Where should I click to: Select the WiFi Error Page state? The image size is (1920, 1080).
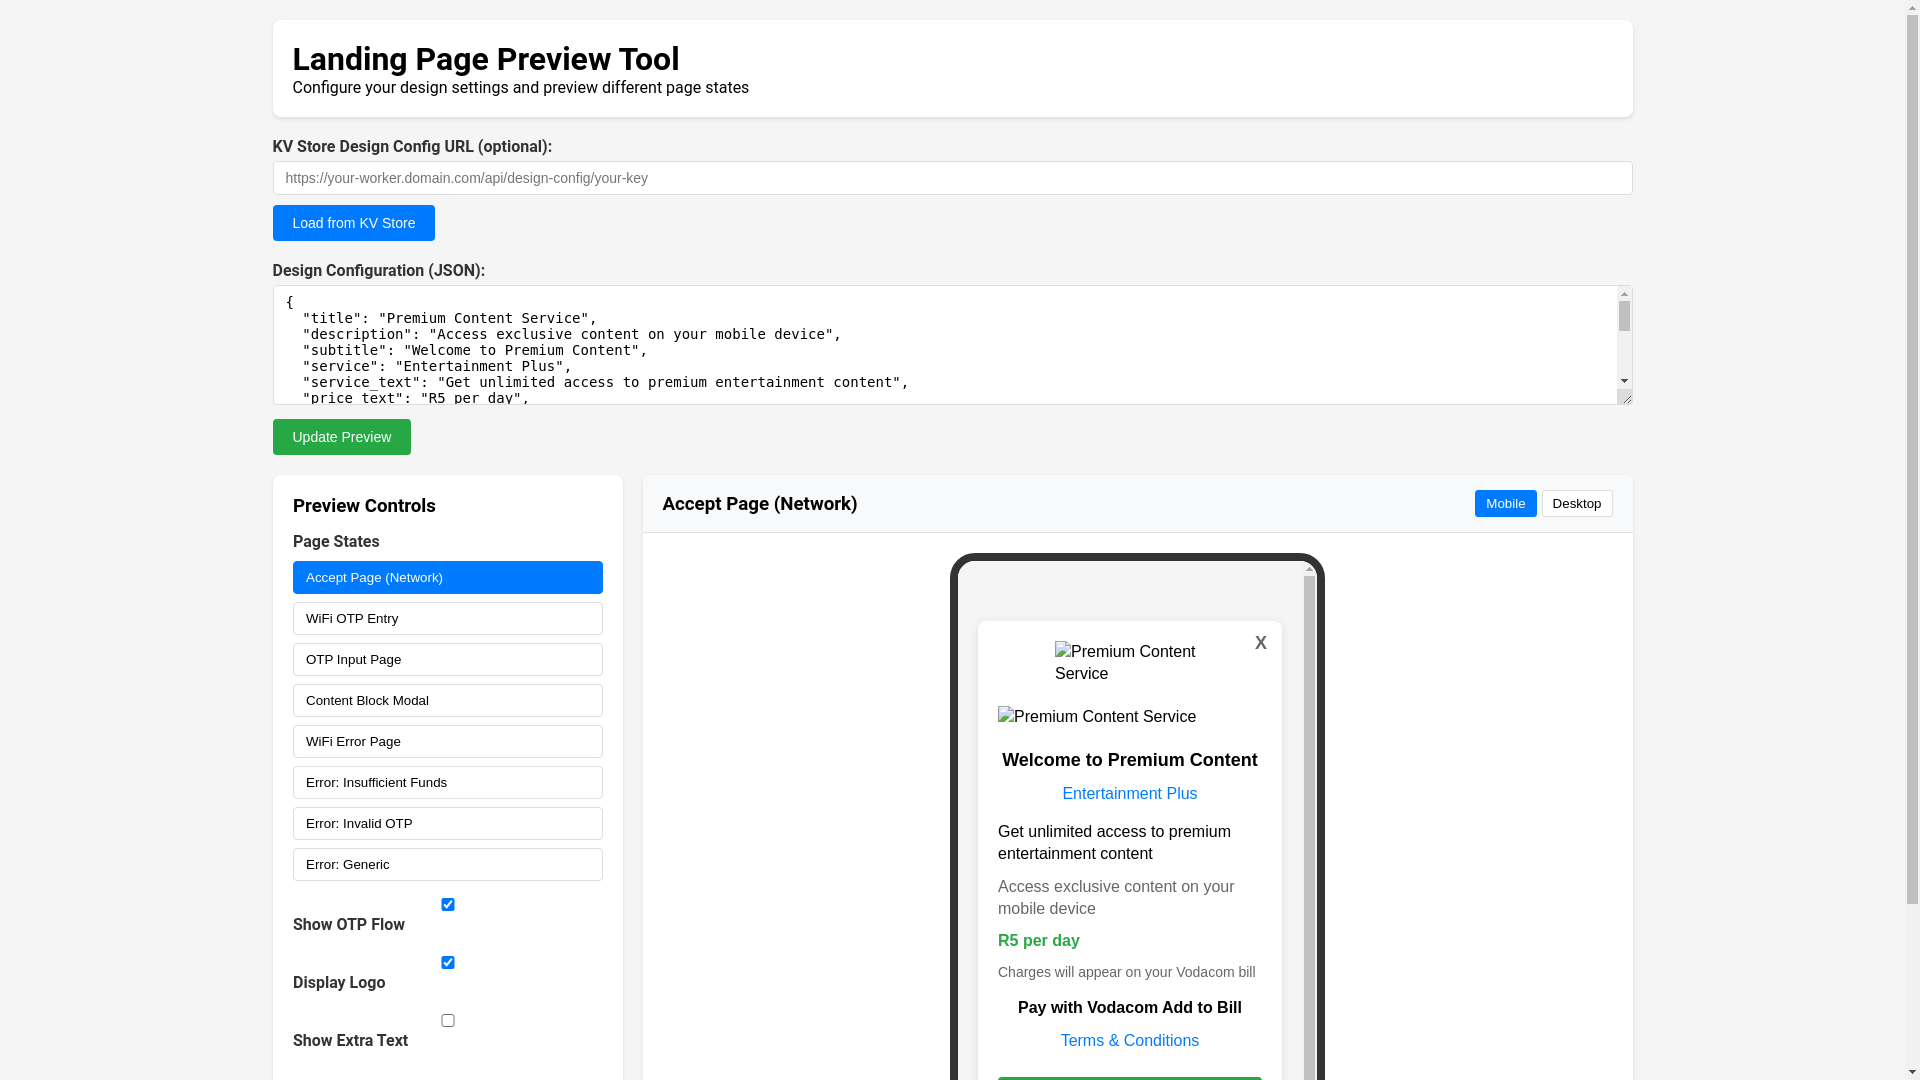tap(448, 742)
